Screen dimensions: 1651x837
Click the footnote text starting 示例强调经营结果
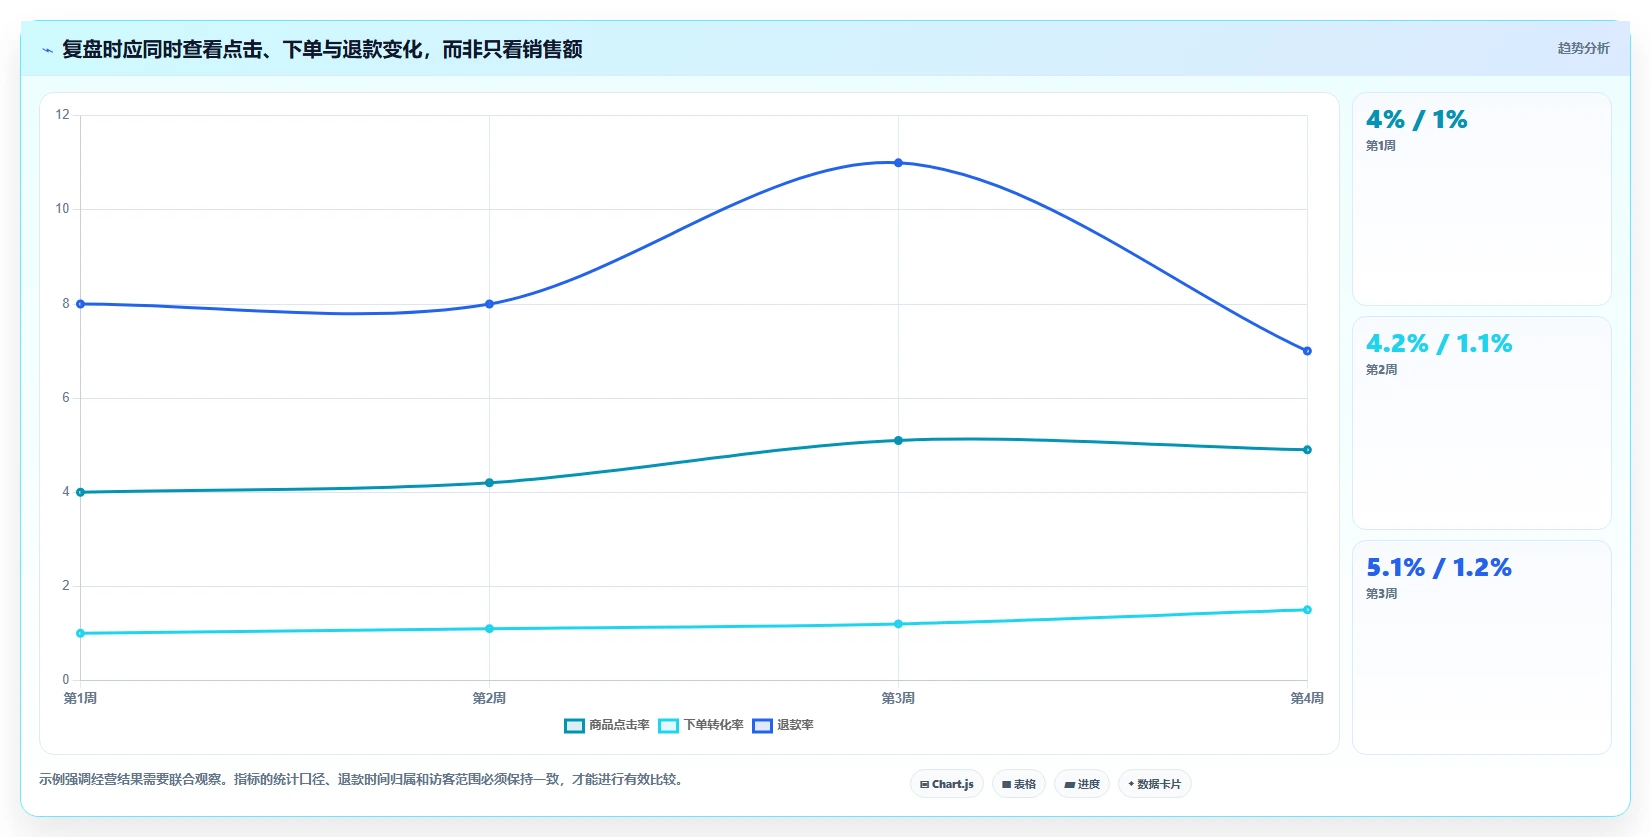pyautogui.click(x=363, y=779)
